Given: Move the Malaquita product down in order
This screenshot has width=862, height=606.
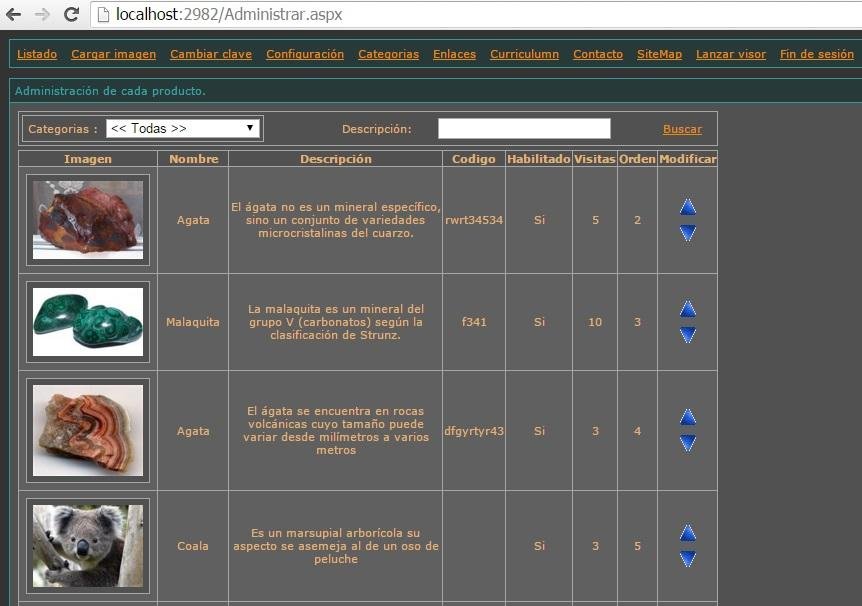Looking at the screenshot, I should (687, 335).
